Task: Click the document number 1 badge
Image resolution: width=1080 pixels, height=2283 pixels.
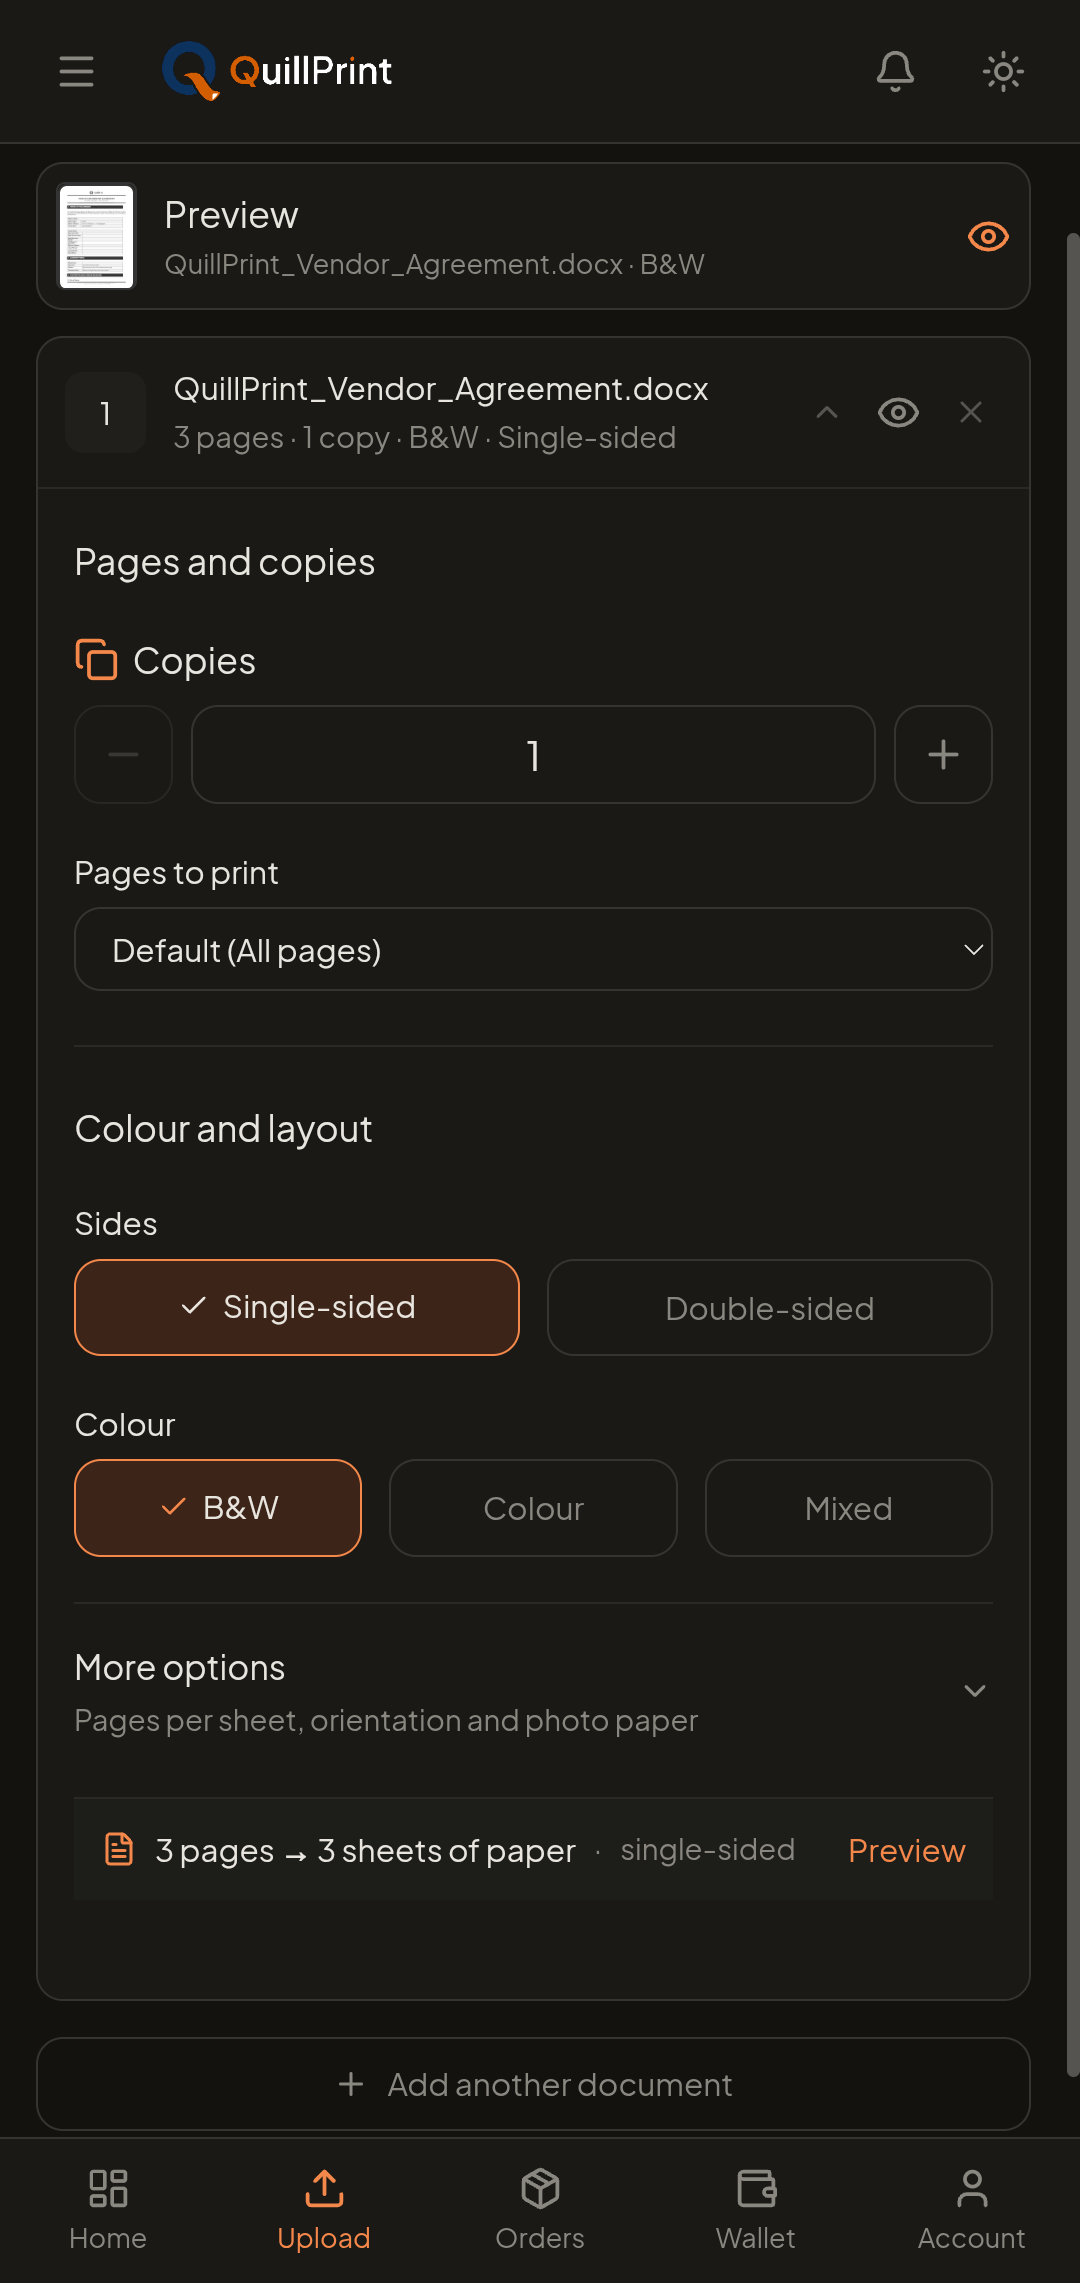Action: (x=105, y=413)
